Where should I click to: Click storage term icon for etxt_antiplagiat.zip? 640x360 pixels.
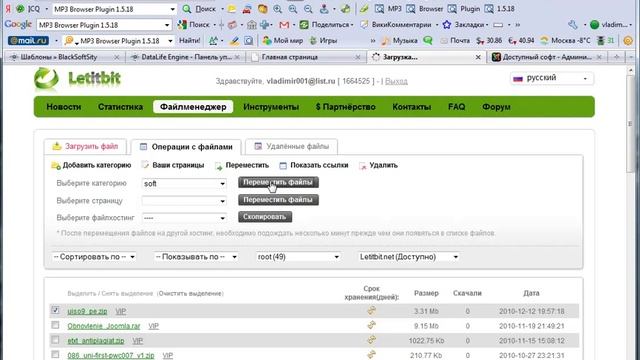[x=371, y=340]
